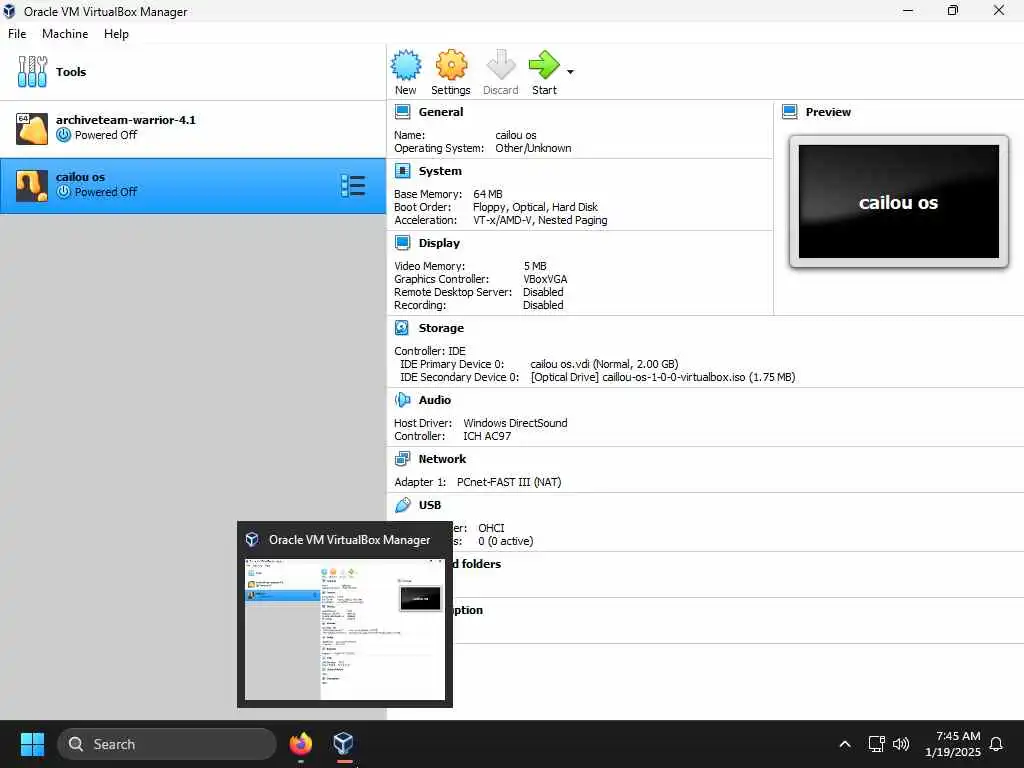Screen dimensions: 1024x768
Task: Click the Base Memory value 64 MB
Action: coord(488,194)
